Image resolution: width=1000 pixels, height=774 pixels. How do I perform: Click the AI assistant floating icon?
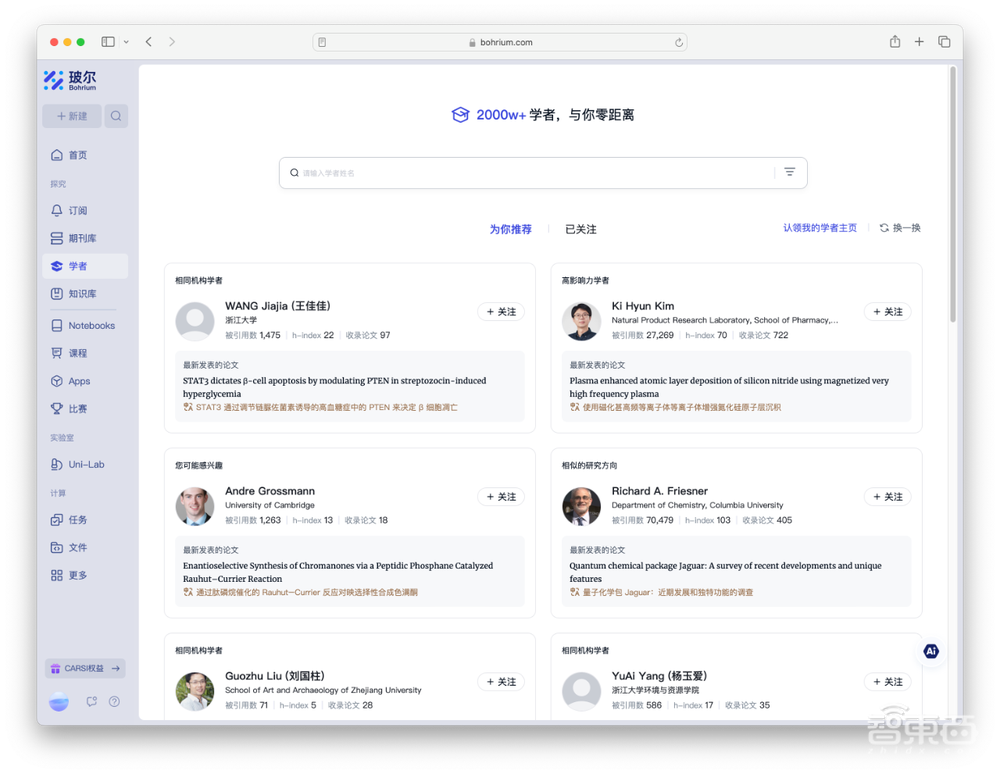(x=931, y=651)
